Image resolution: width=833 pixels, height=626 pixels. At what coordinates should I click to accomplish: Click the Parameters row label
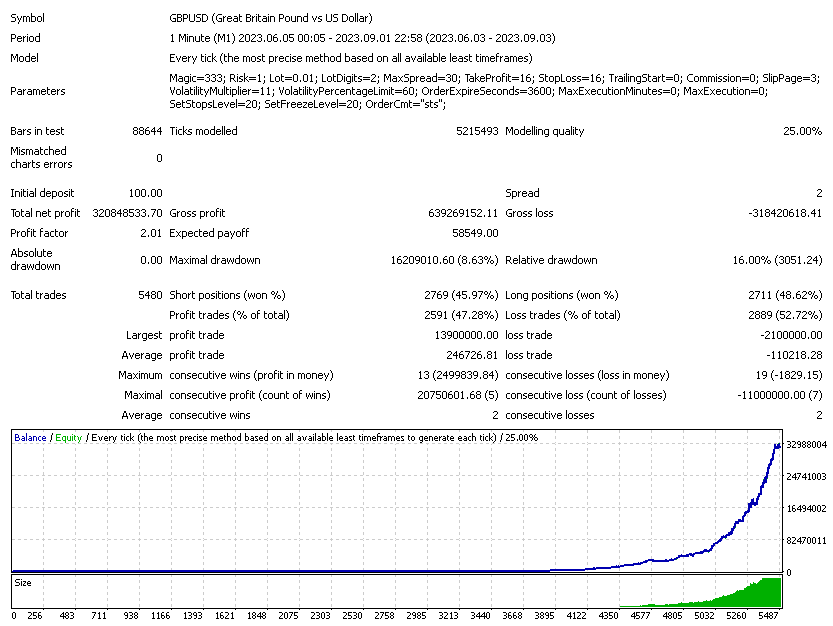[38, 91]
